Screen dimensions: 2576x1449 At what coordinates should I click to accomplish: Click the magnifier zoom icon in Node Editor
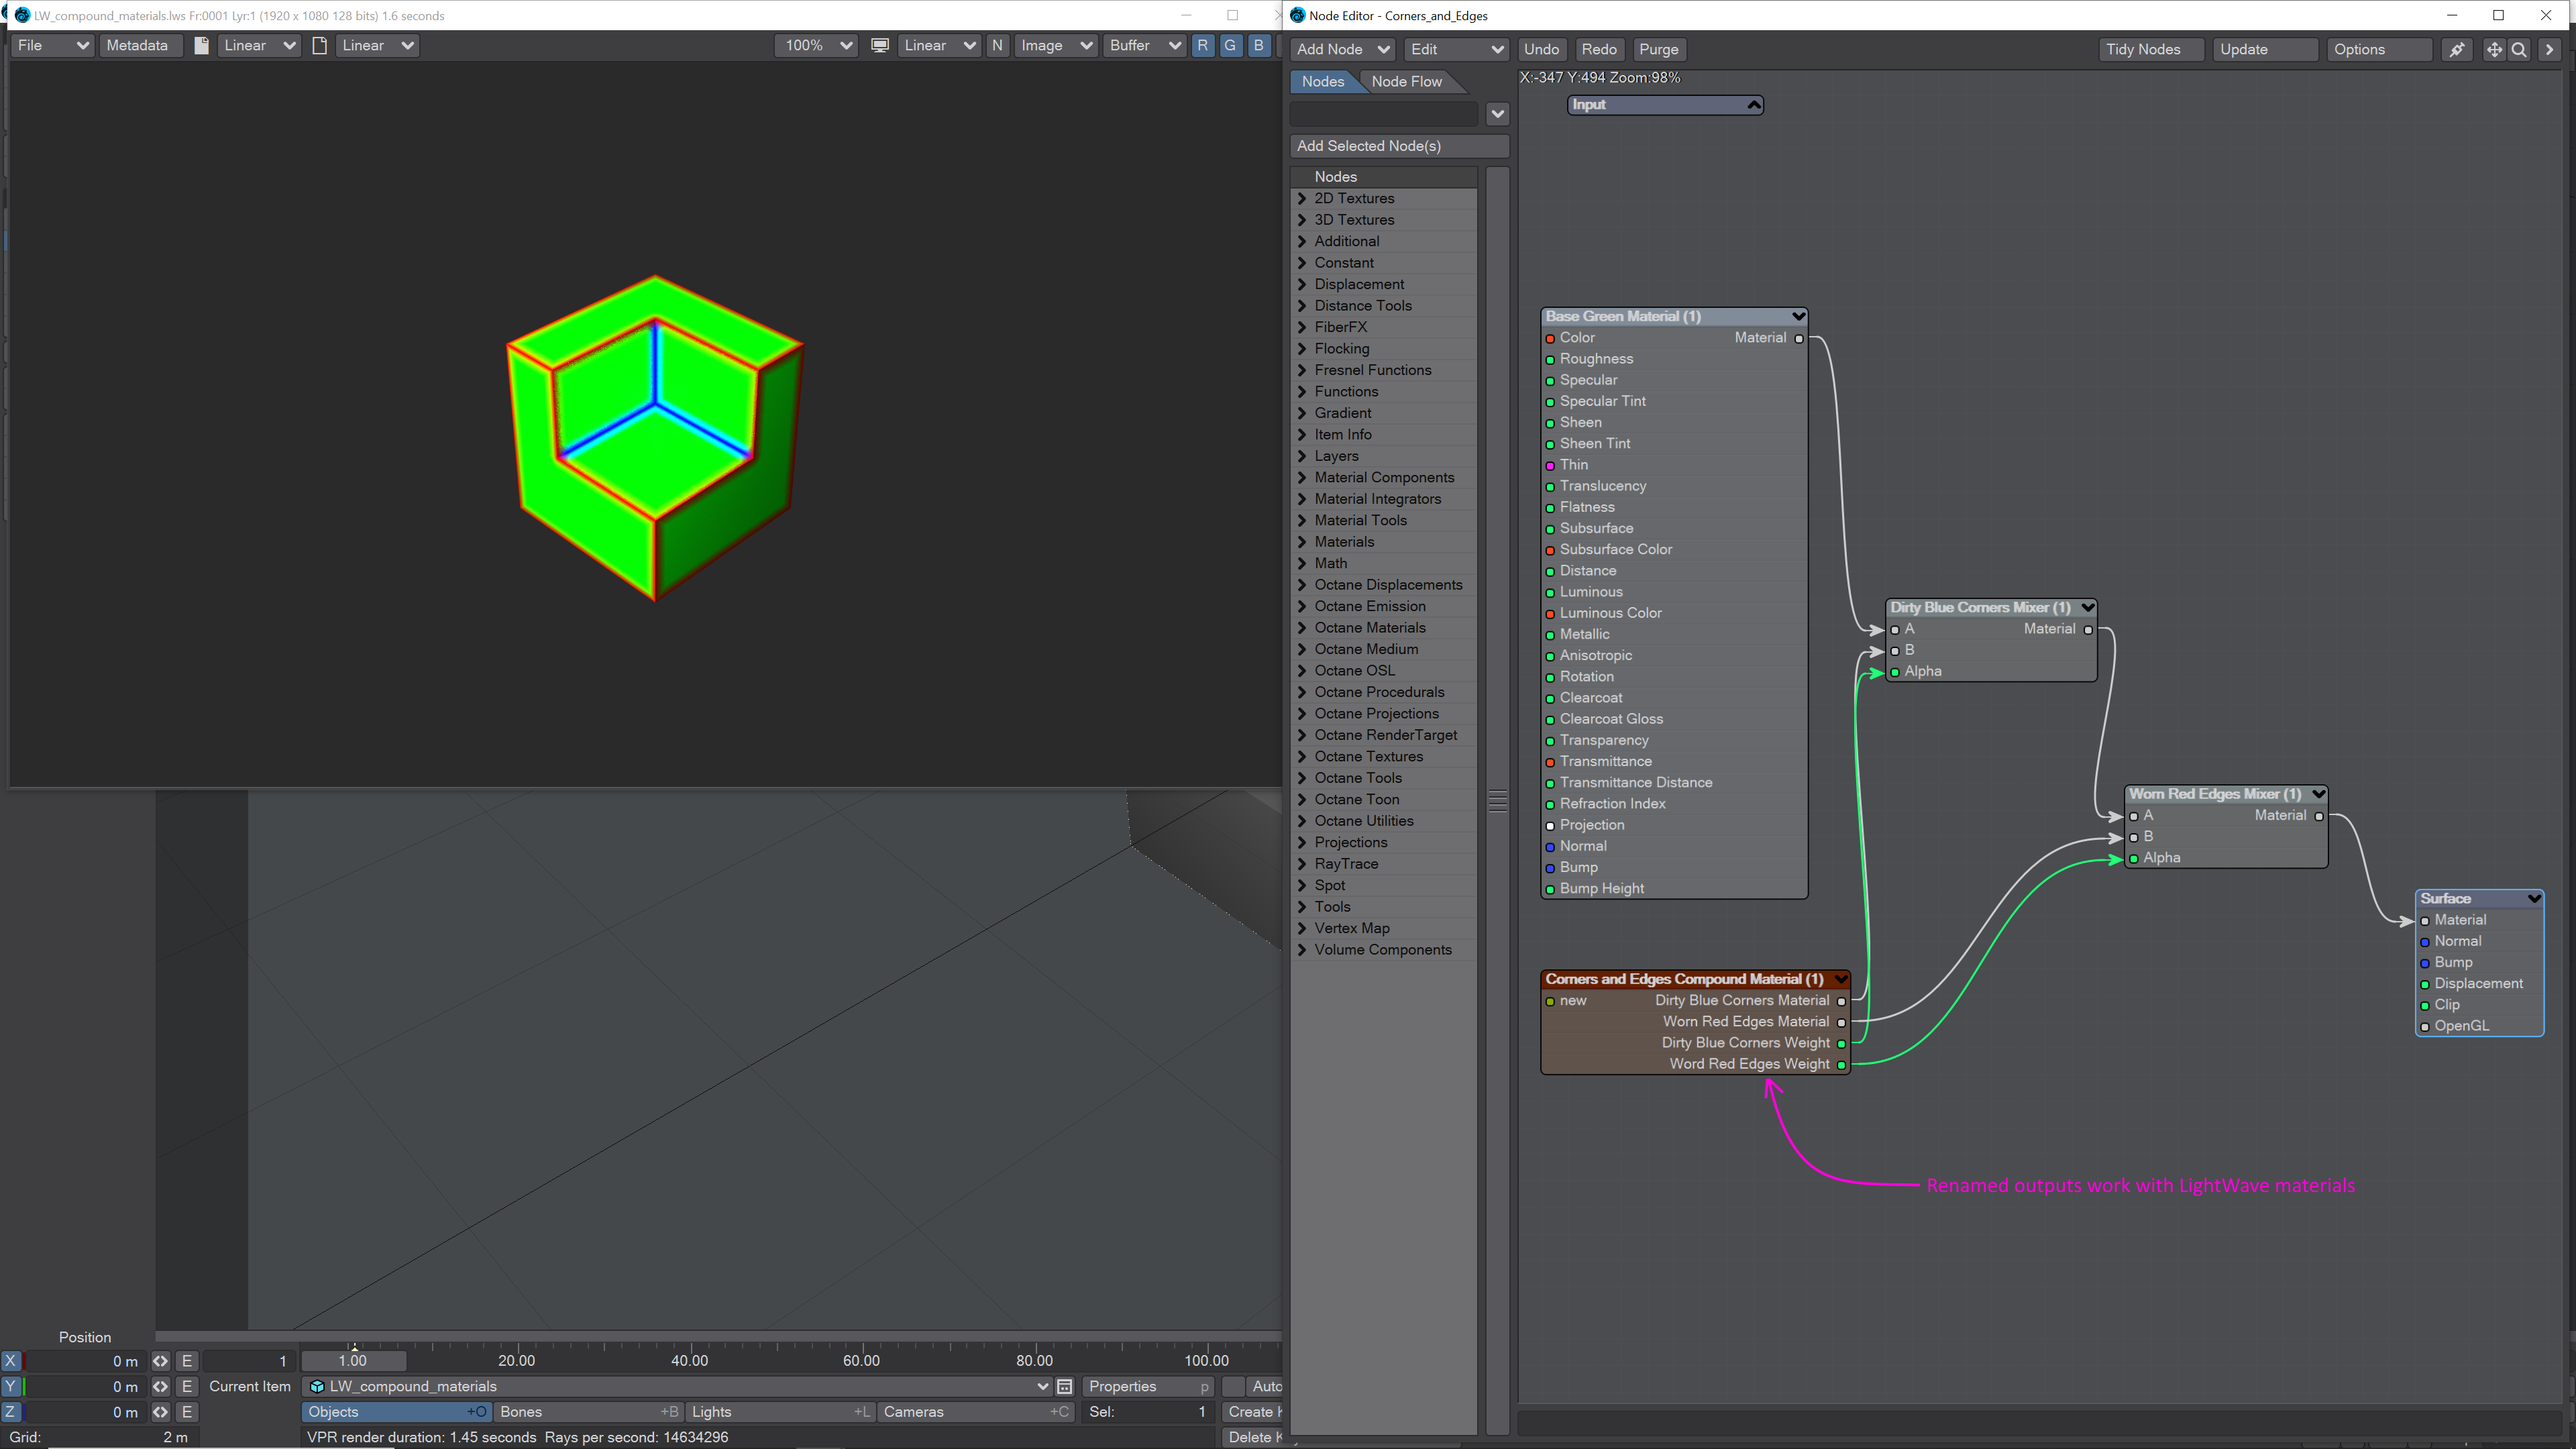coord(2519,49)
